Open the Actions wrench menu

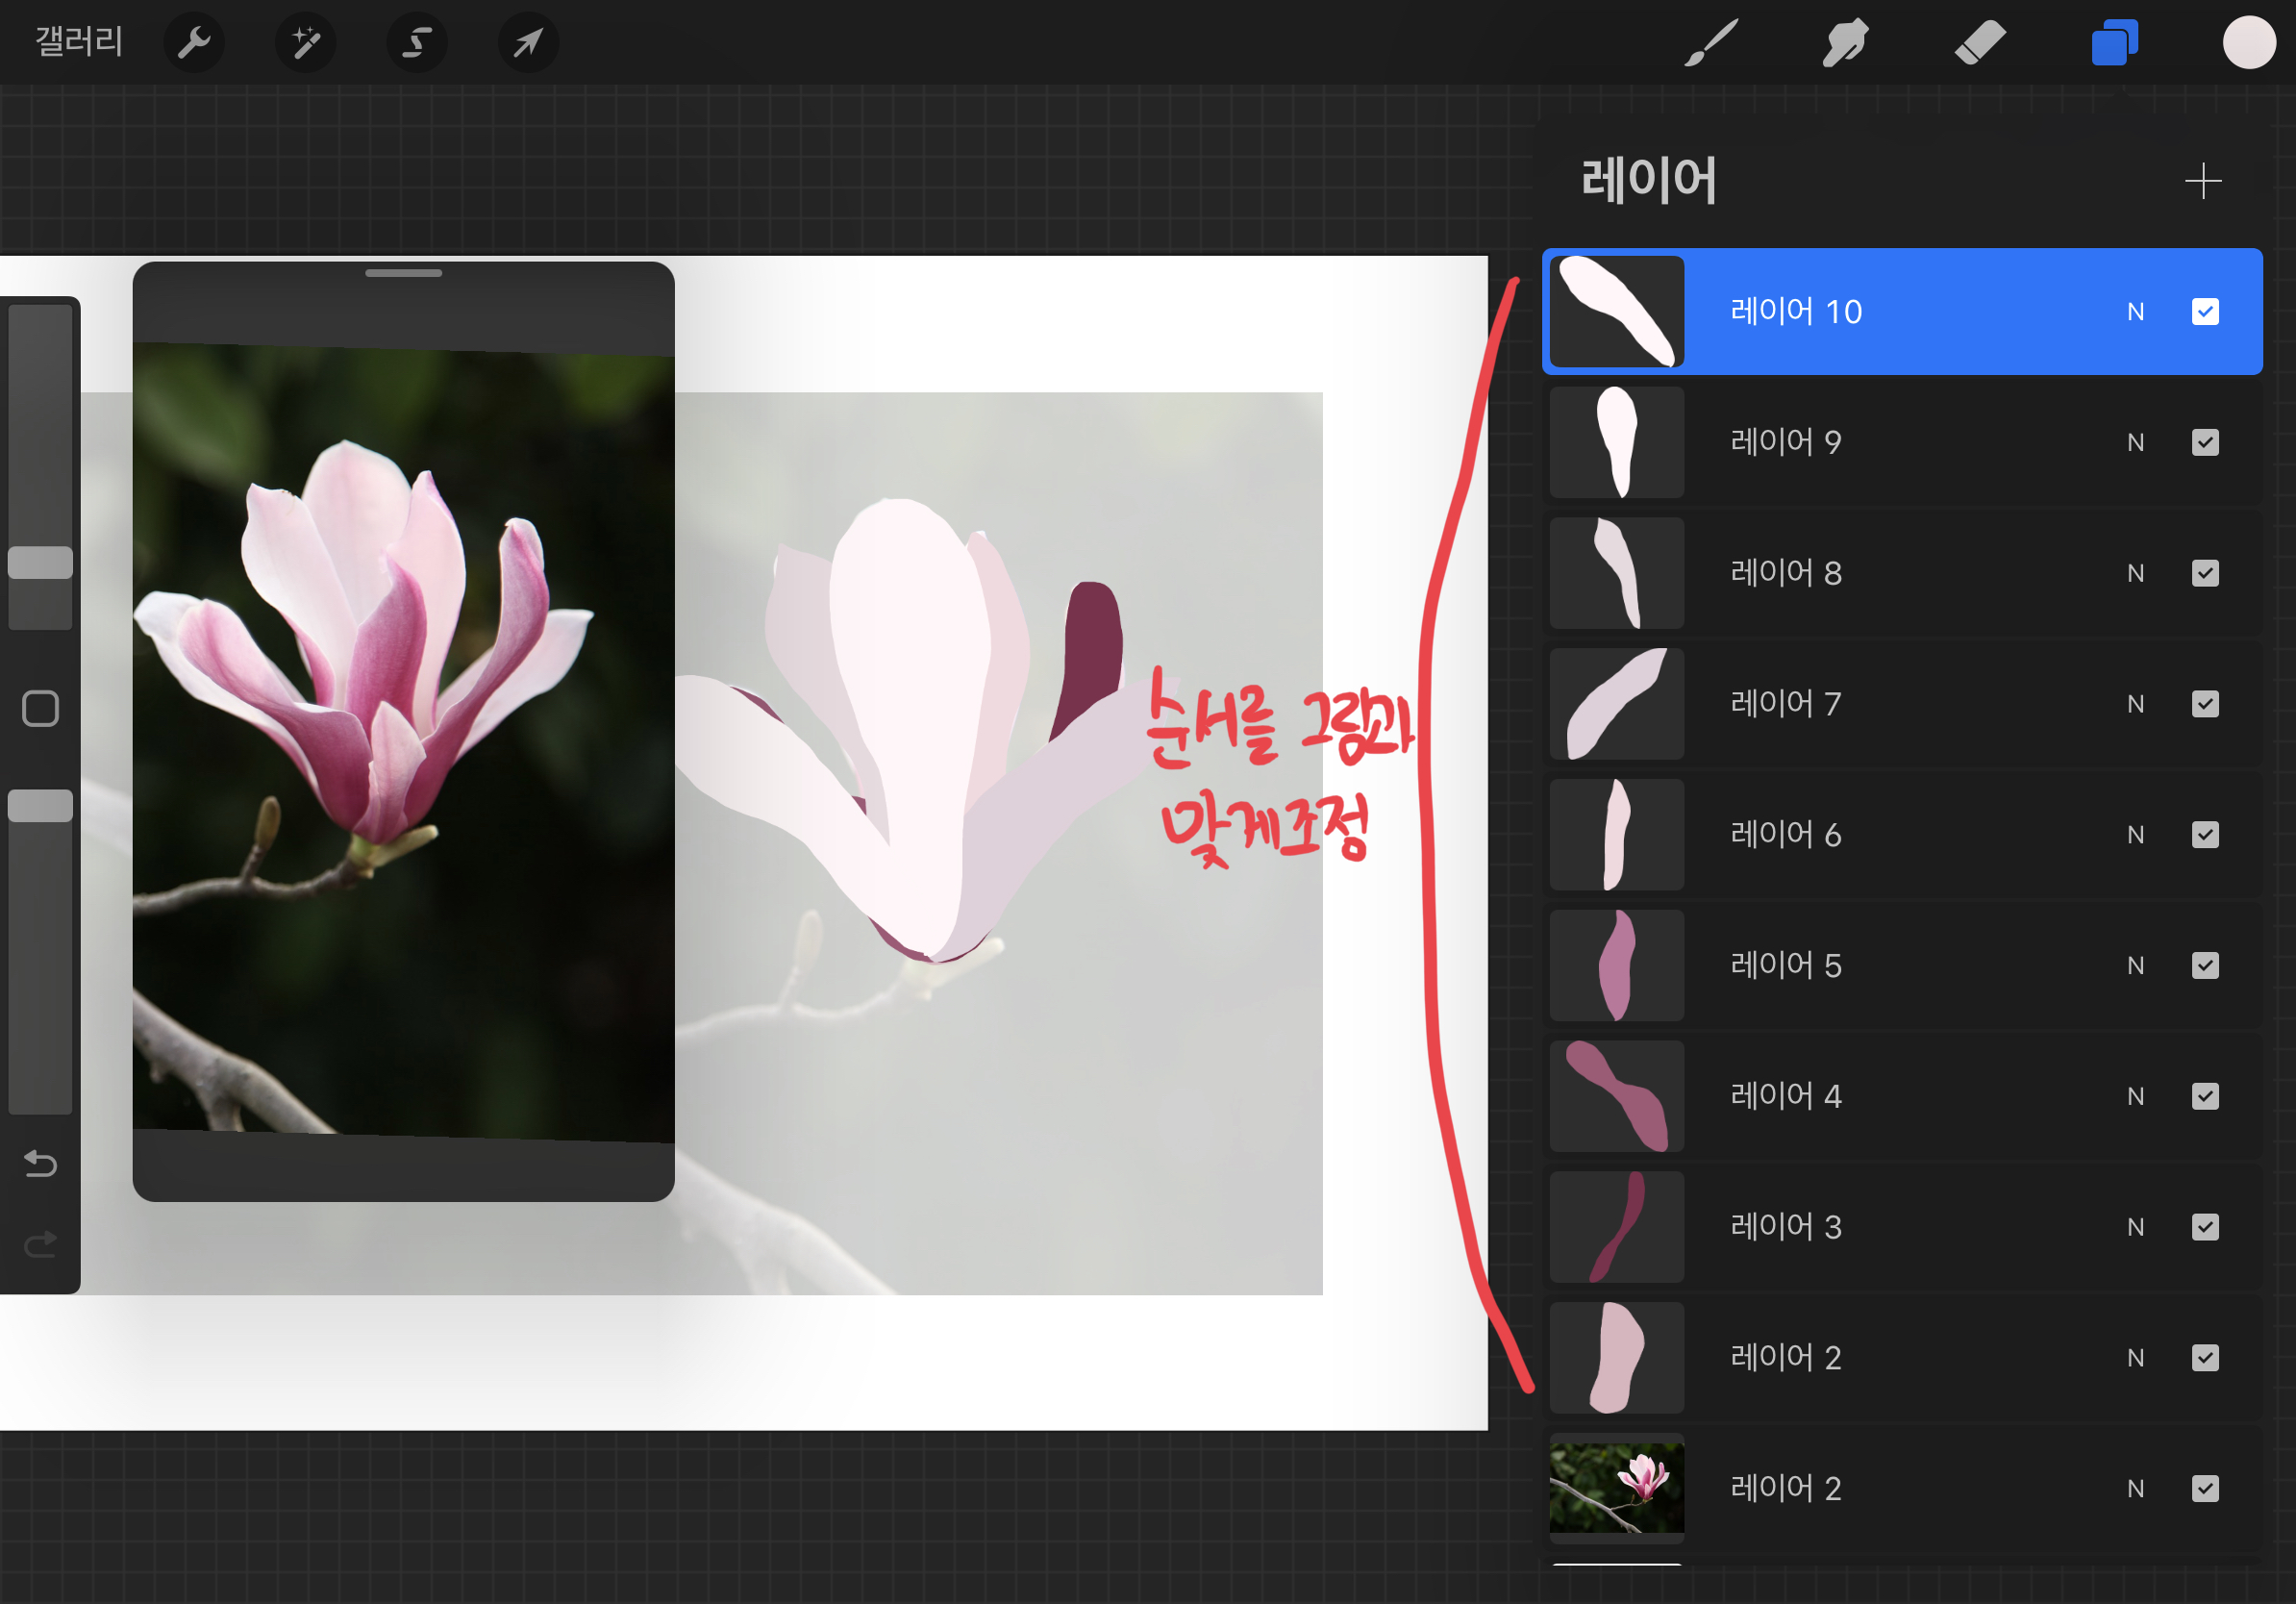[x=194, y=43]
